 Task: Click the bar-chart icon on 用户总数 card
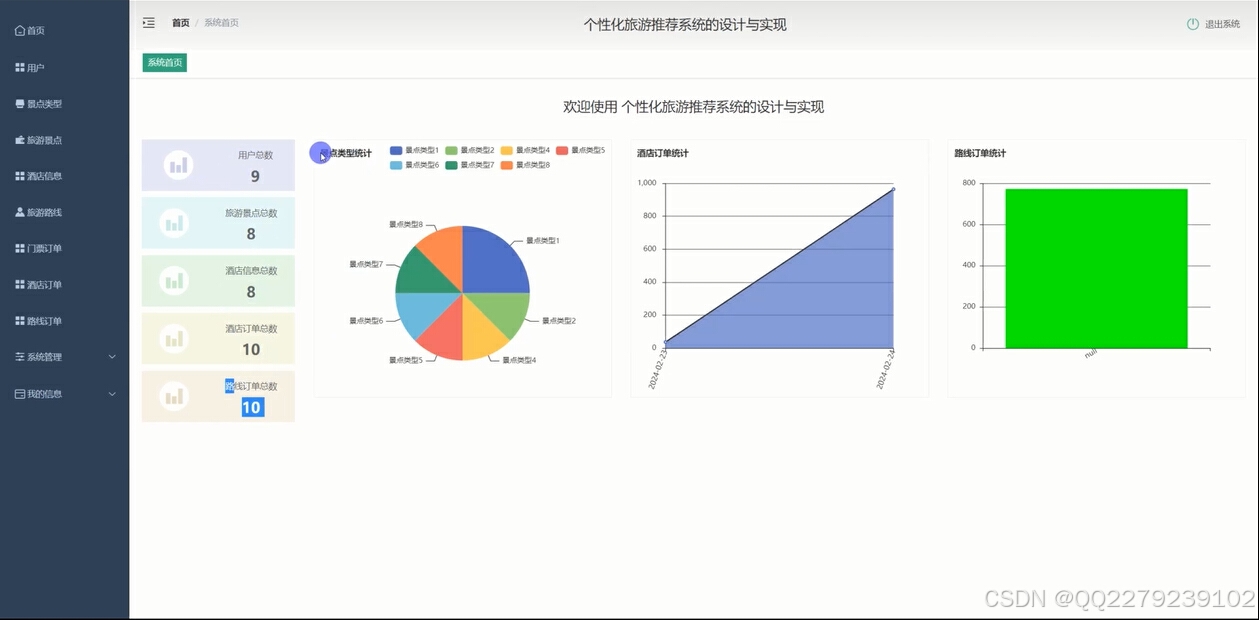coord(178,165)
